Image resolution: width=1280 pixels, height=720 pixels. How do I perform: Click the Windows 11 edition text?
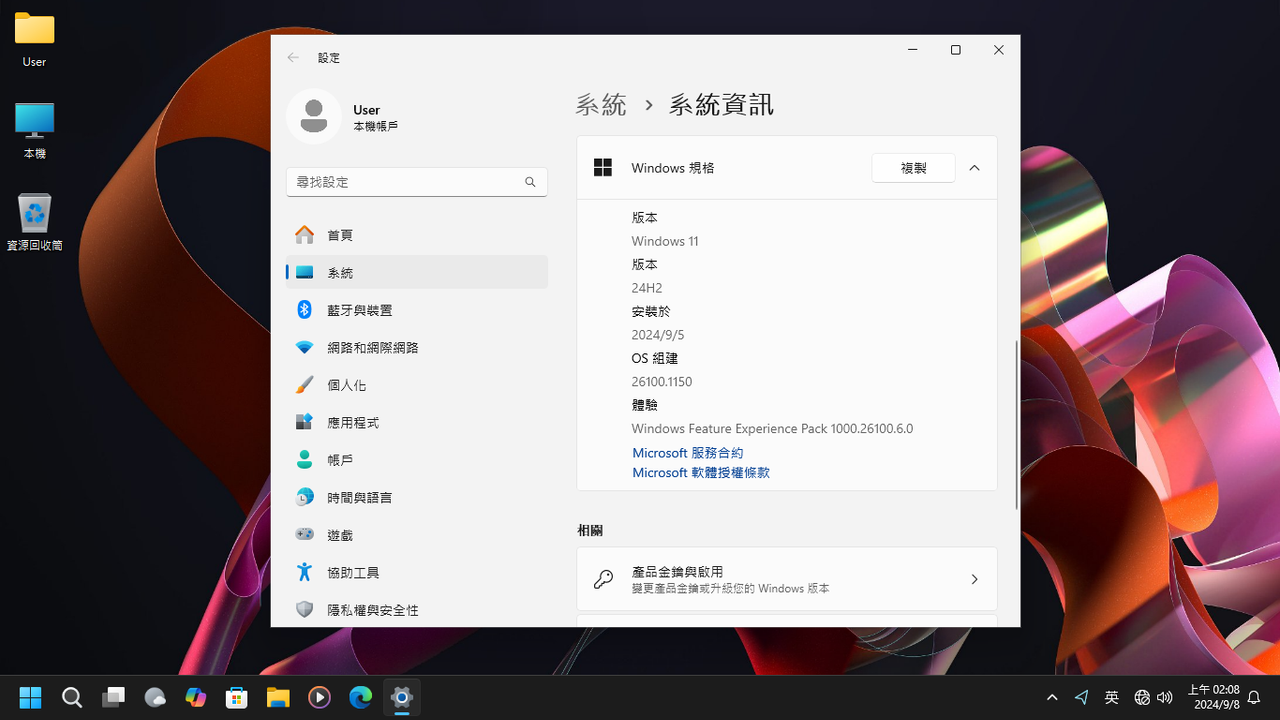click(x=665, y=241)
